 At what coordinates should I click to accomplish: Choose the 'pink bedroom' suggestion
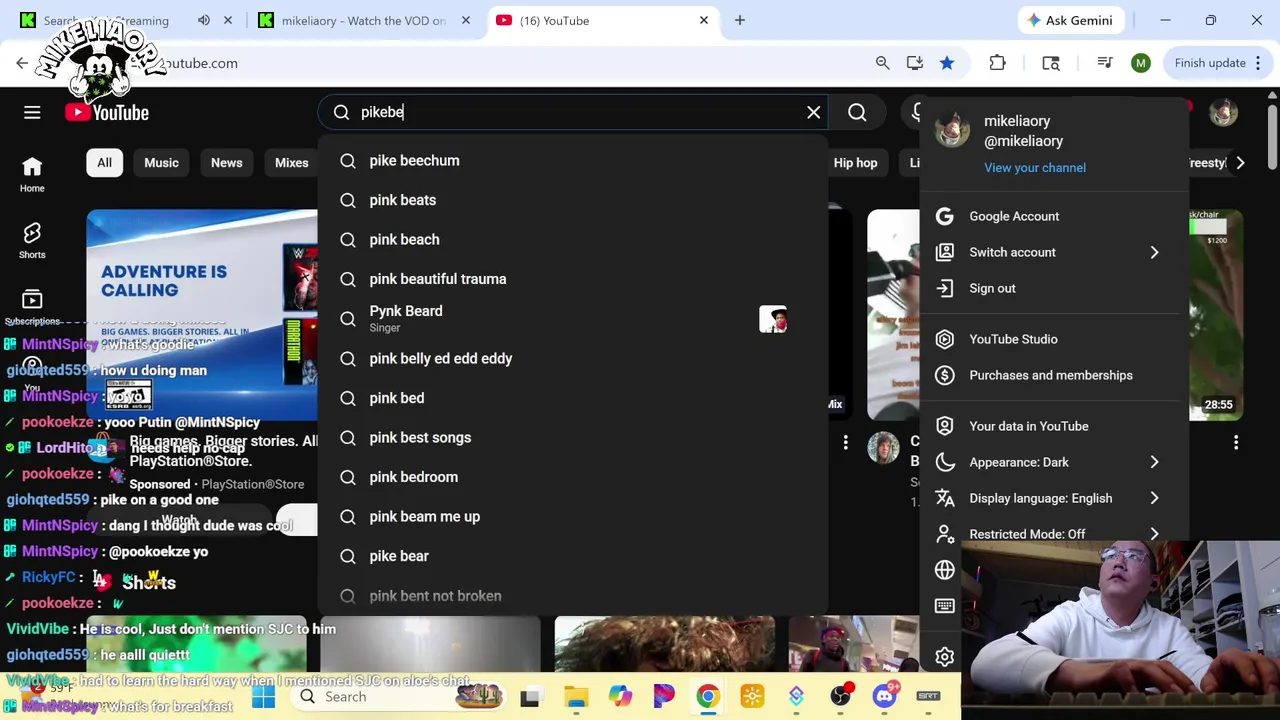point(573,477)
